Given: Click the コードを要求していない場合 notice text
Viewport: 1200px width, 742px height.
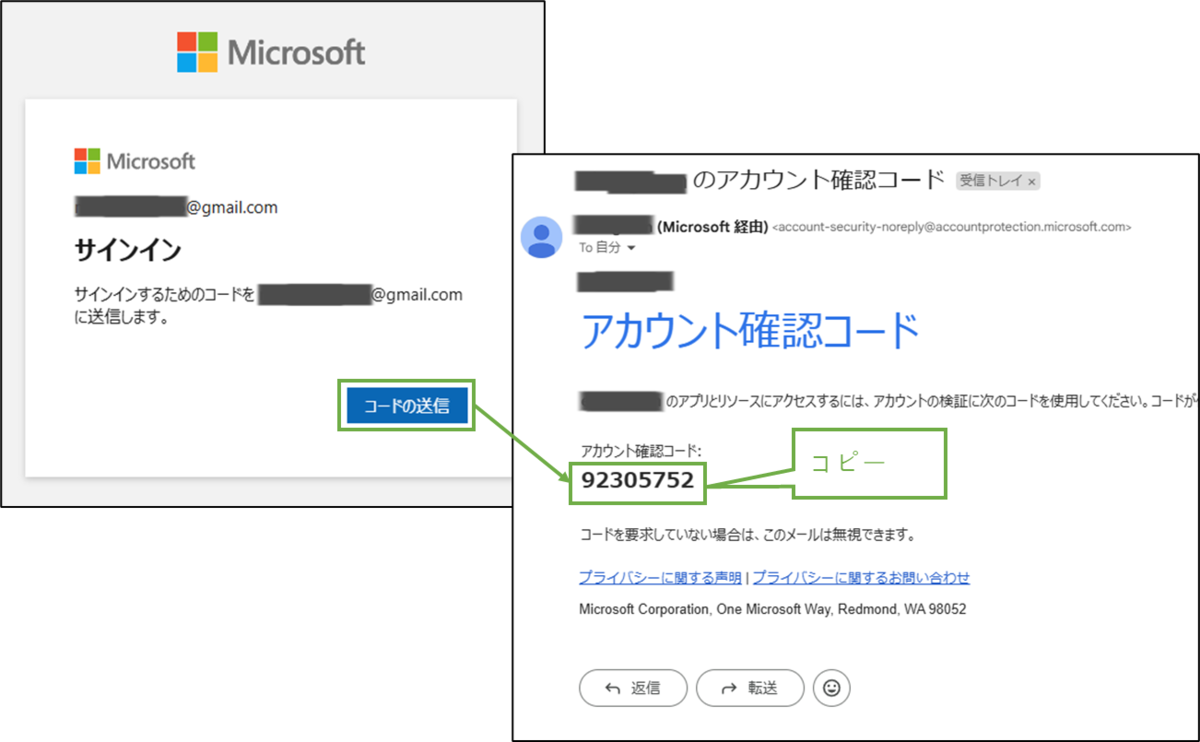Looking at the screenshot, I should [x=747, y=535].
